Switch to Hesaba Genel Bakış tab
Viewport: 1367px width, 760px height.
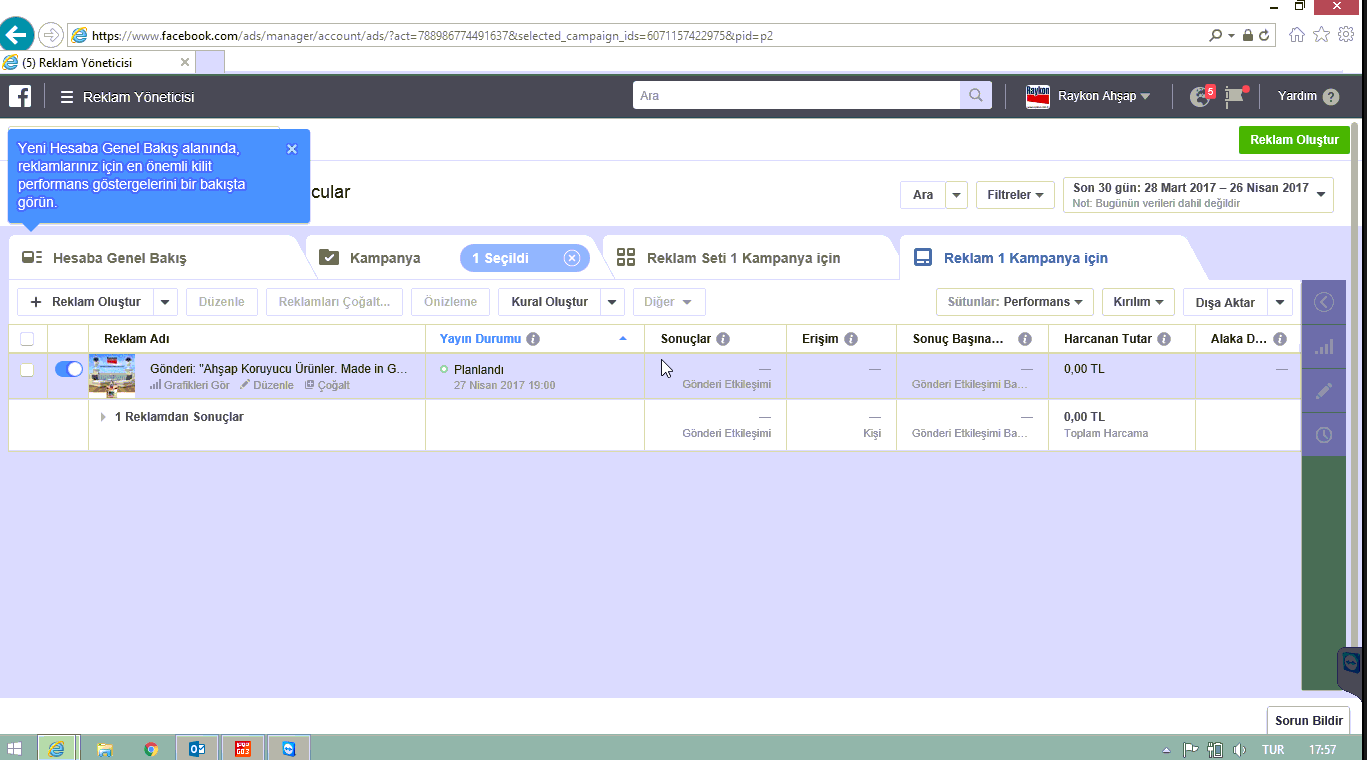[x=119, y=258]
